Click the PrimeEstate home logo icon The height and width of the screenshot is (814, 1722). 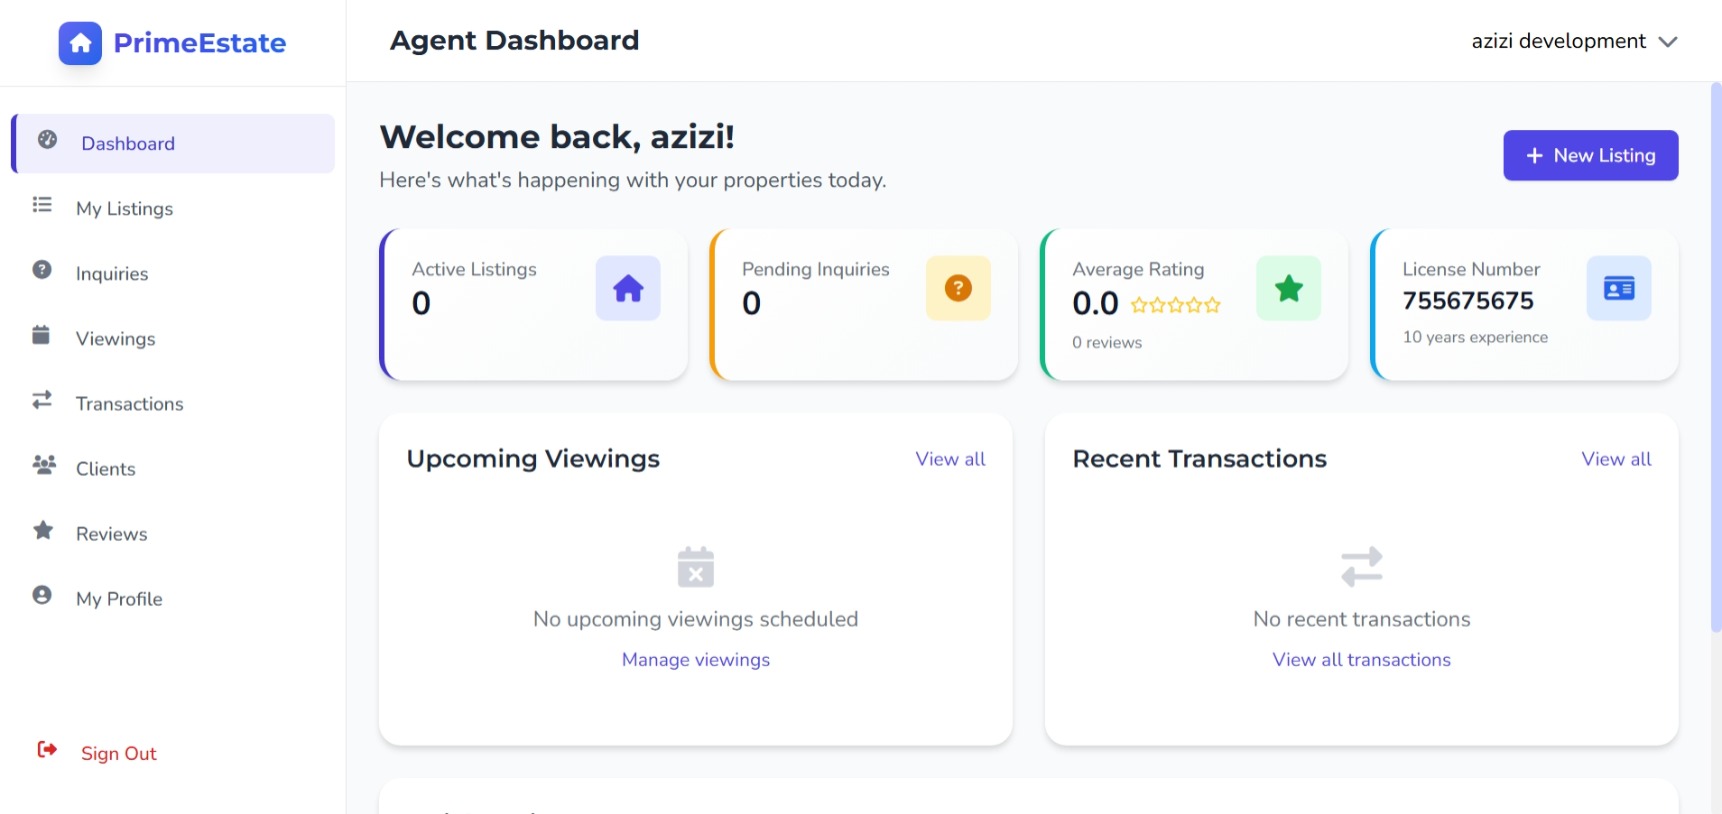pos(80,43)
